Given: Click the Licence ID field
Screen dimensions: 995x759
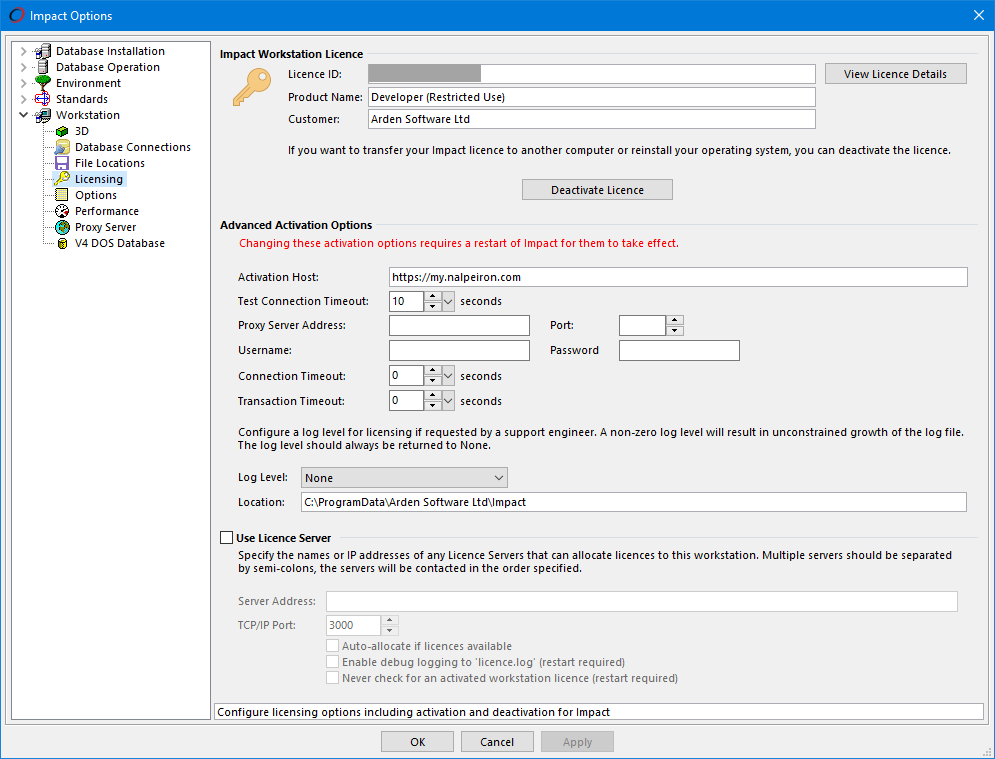Looking at the screenshot, I should click(591, 74).
